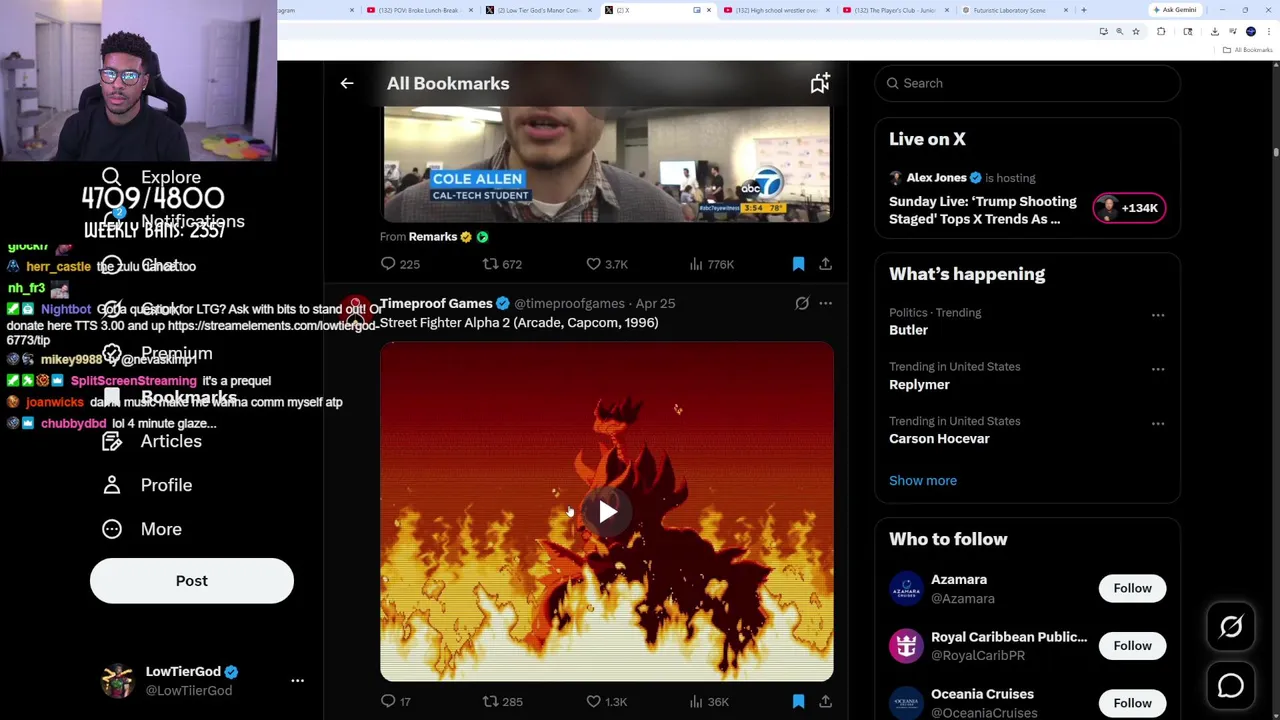Open Articles in the sidebar
This screenshot has width=1280, height=720.
tap(151, 441)
